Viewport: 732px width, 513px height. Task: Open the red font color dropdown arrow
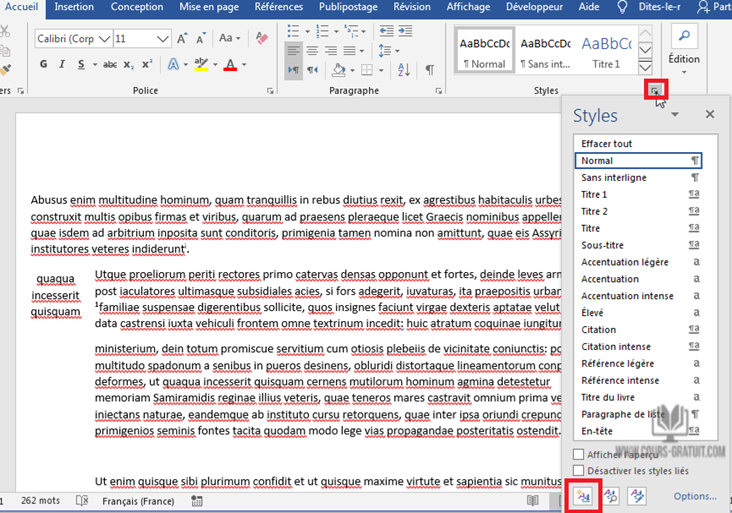244,65
